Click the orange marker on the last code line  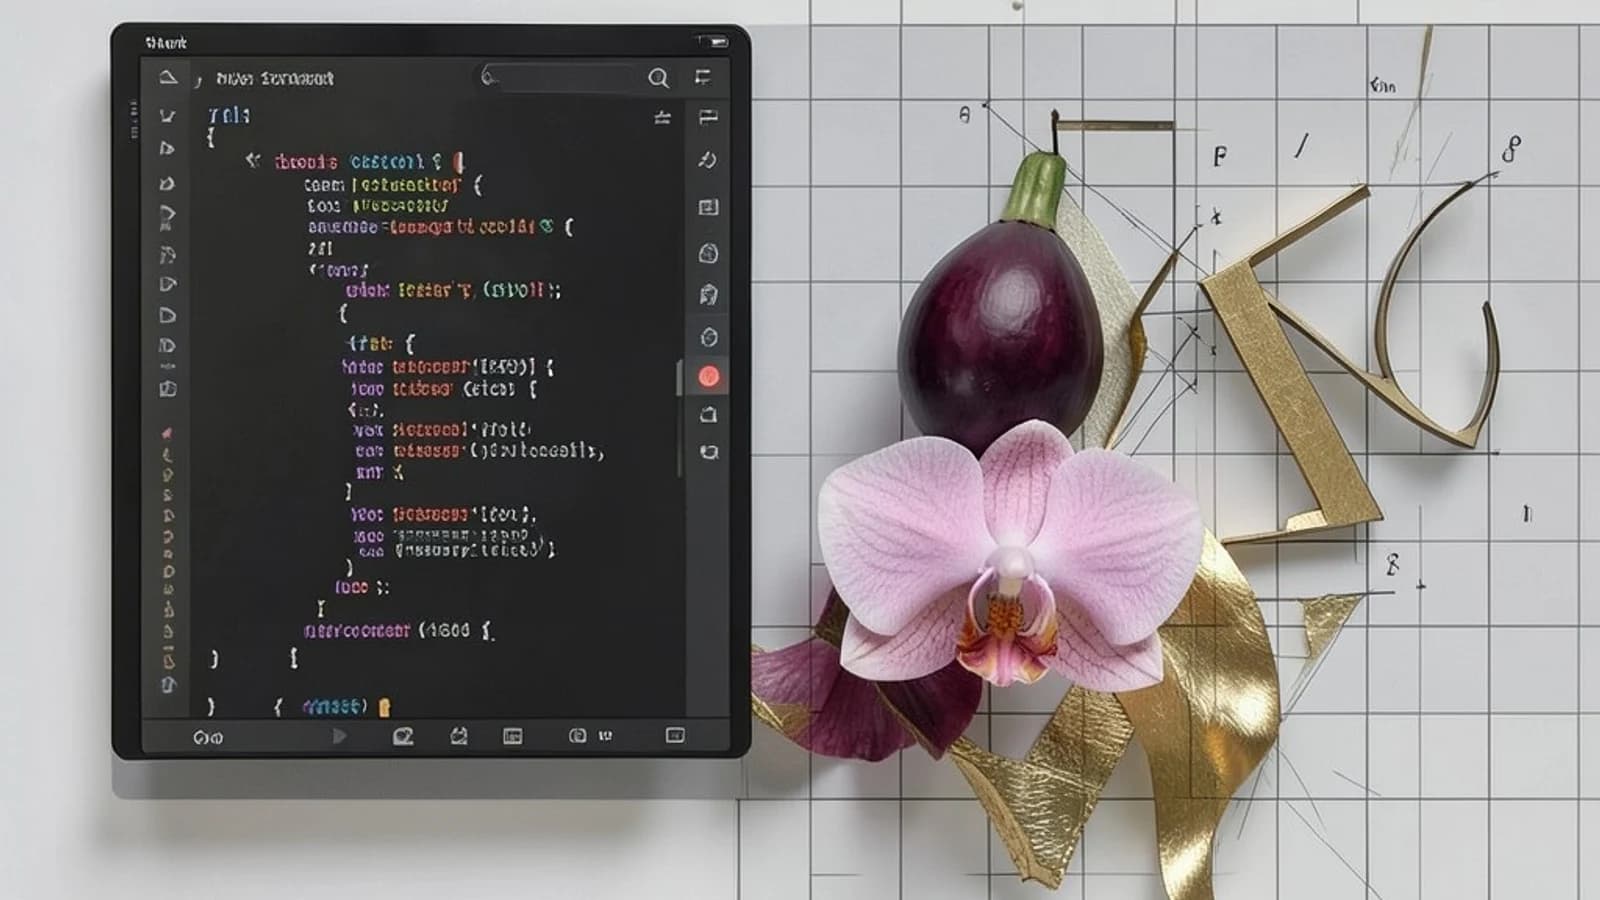[x=385, y=707]
